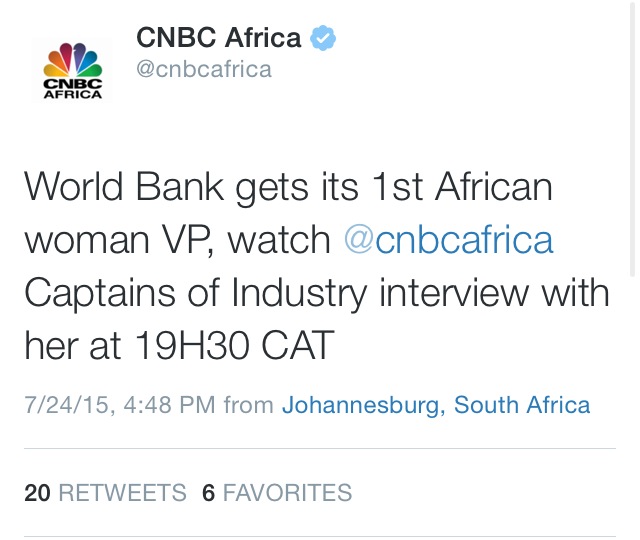Click the 7/24/15, 4:48 PM timestamp

coord(120,405)
